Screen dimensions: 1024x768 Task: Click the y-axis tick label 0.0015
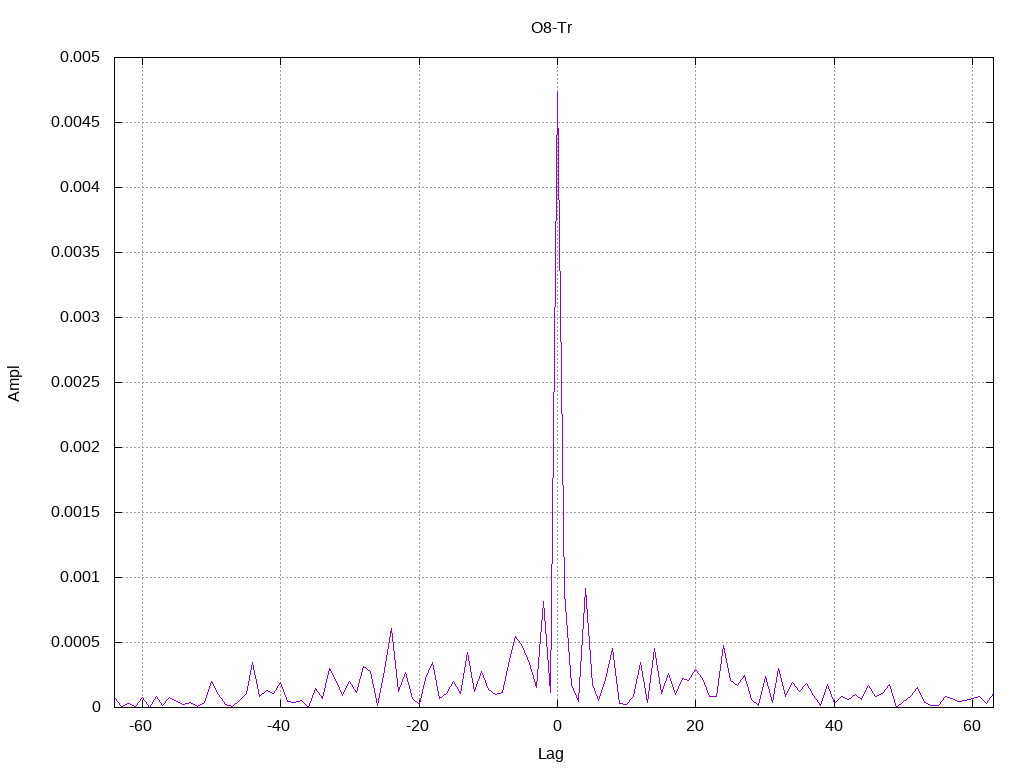coord(76,512)
